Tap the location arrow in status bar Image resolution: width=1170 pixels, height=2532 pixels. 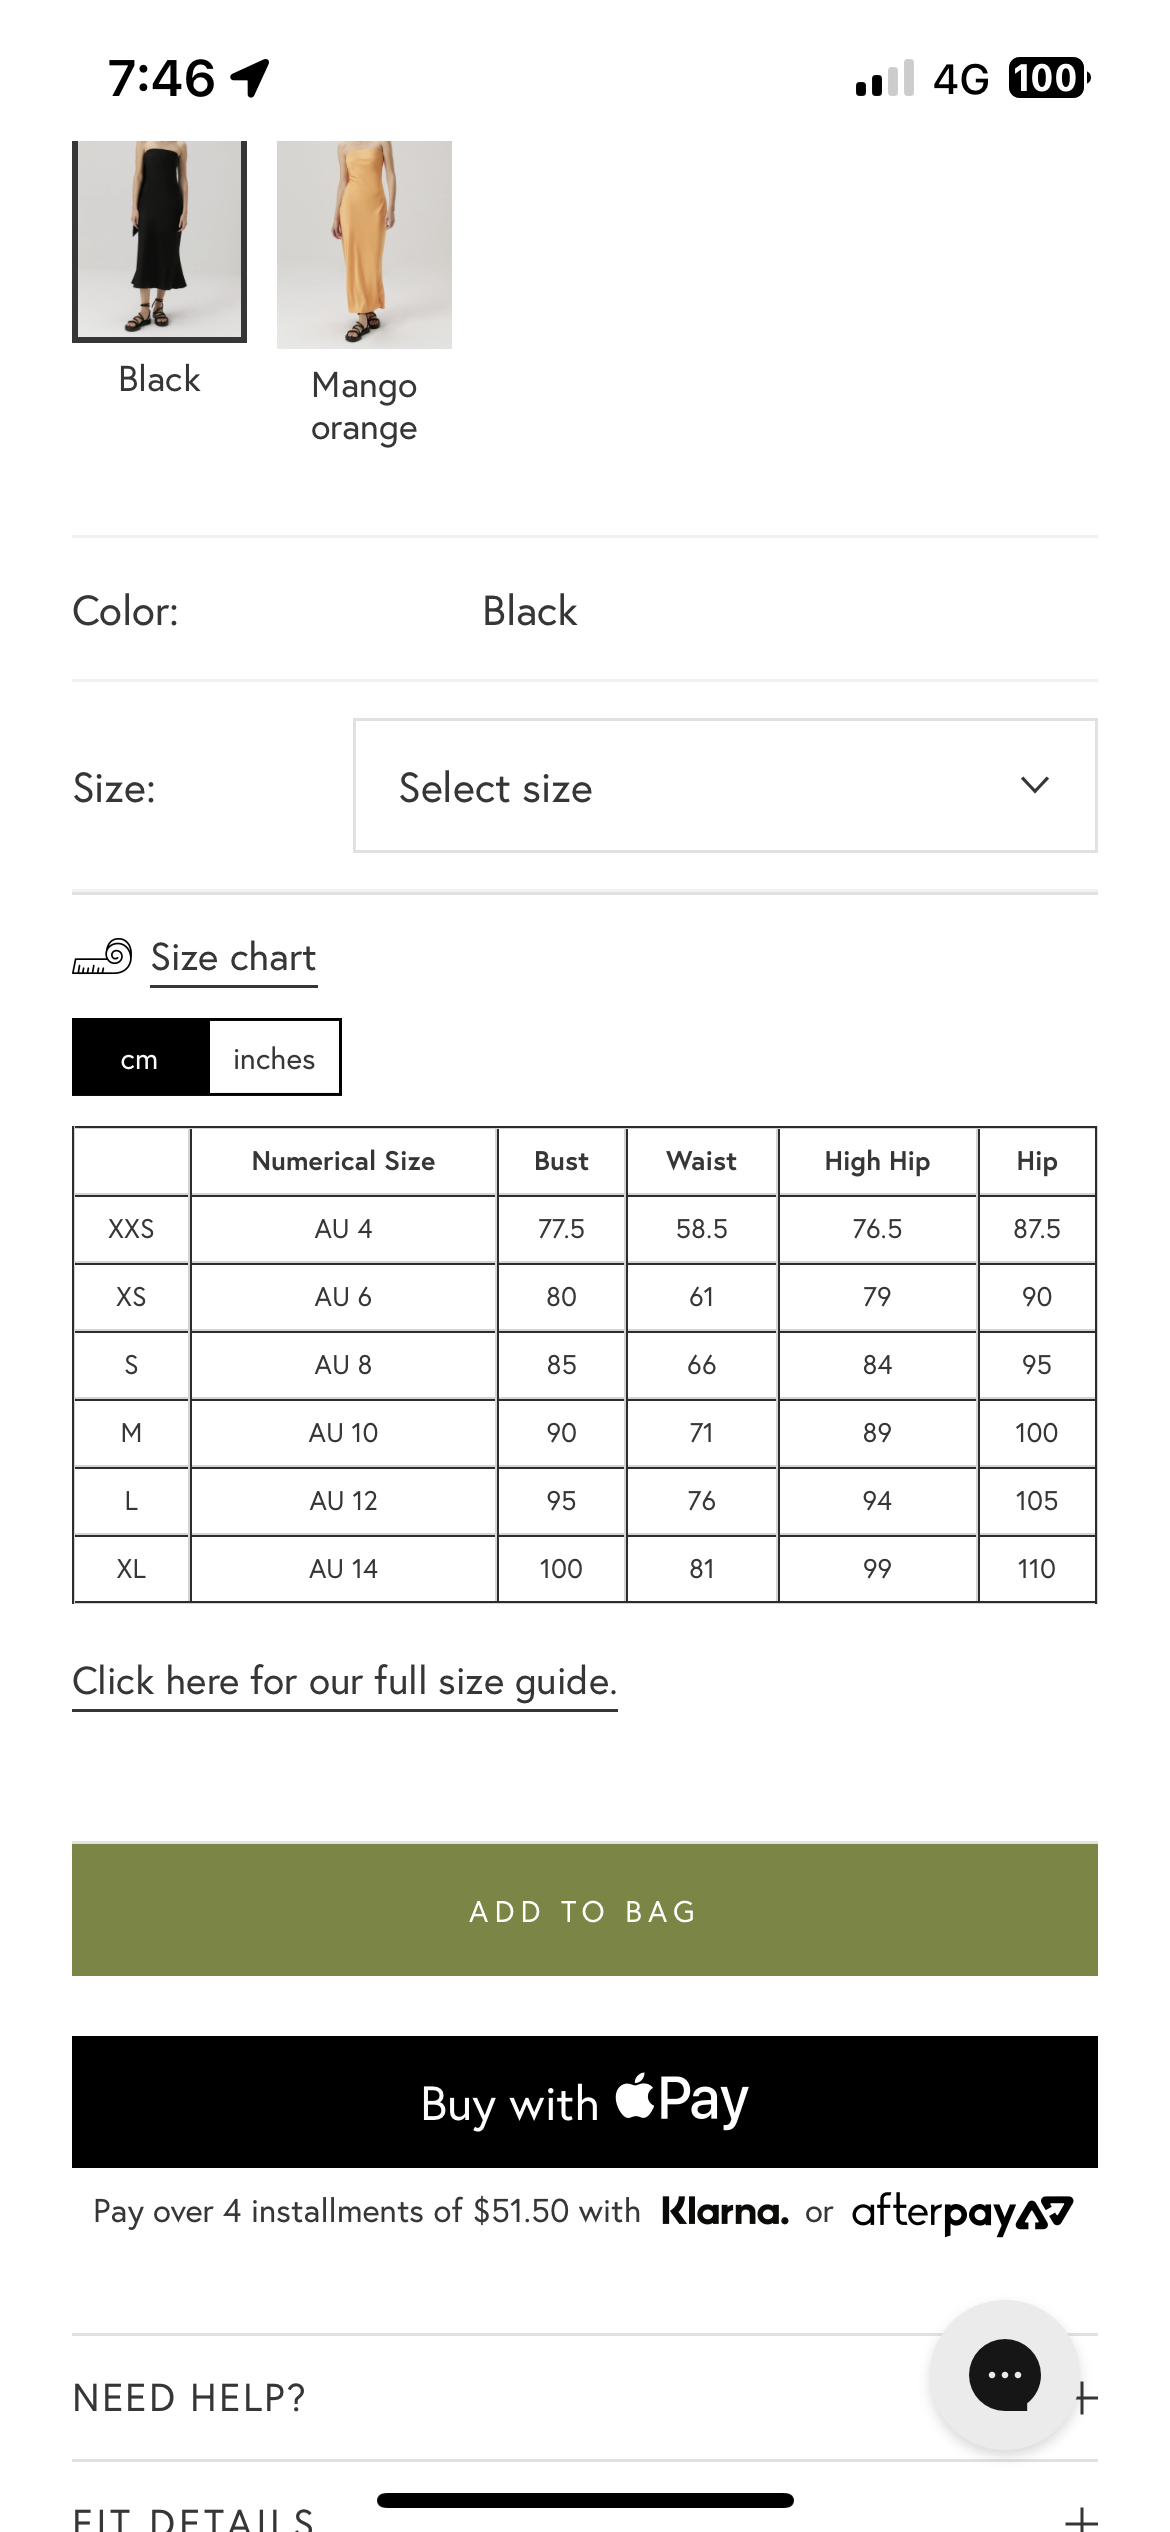coord(250,78)
